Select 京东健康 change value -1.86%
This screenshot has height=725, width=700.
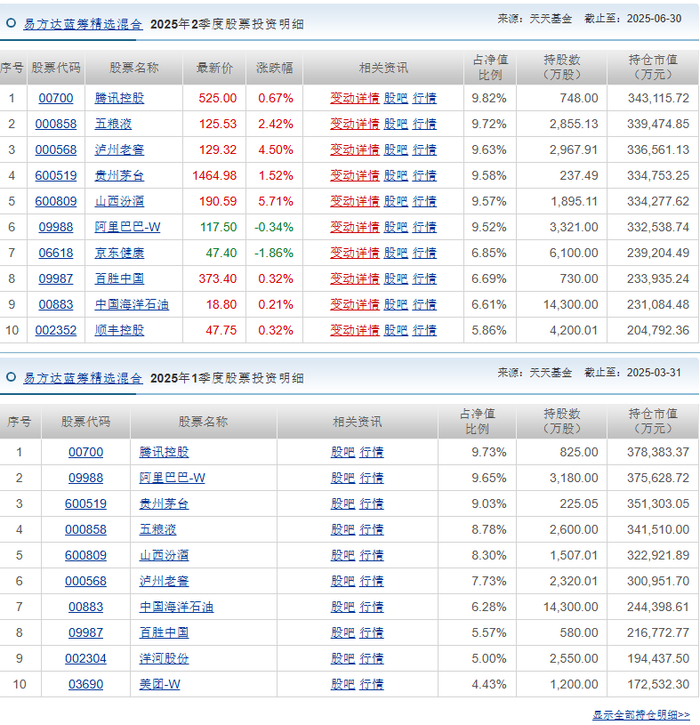274,253
